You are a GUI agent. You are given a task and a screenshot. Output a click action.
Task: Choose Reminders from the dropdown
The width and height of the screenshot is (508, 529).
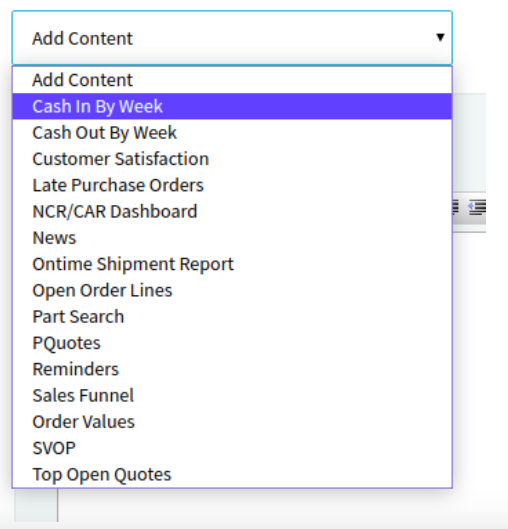[232, 369]
